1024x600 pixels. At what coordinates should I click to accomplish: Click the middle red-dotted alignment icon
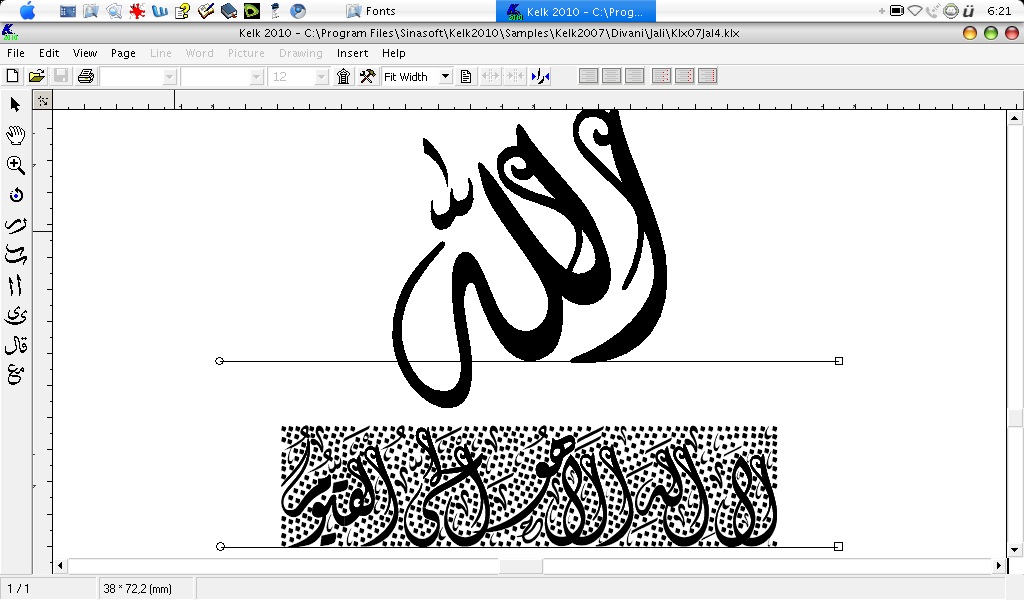(684, 76)
